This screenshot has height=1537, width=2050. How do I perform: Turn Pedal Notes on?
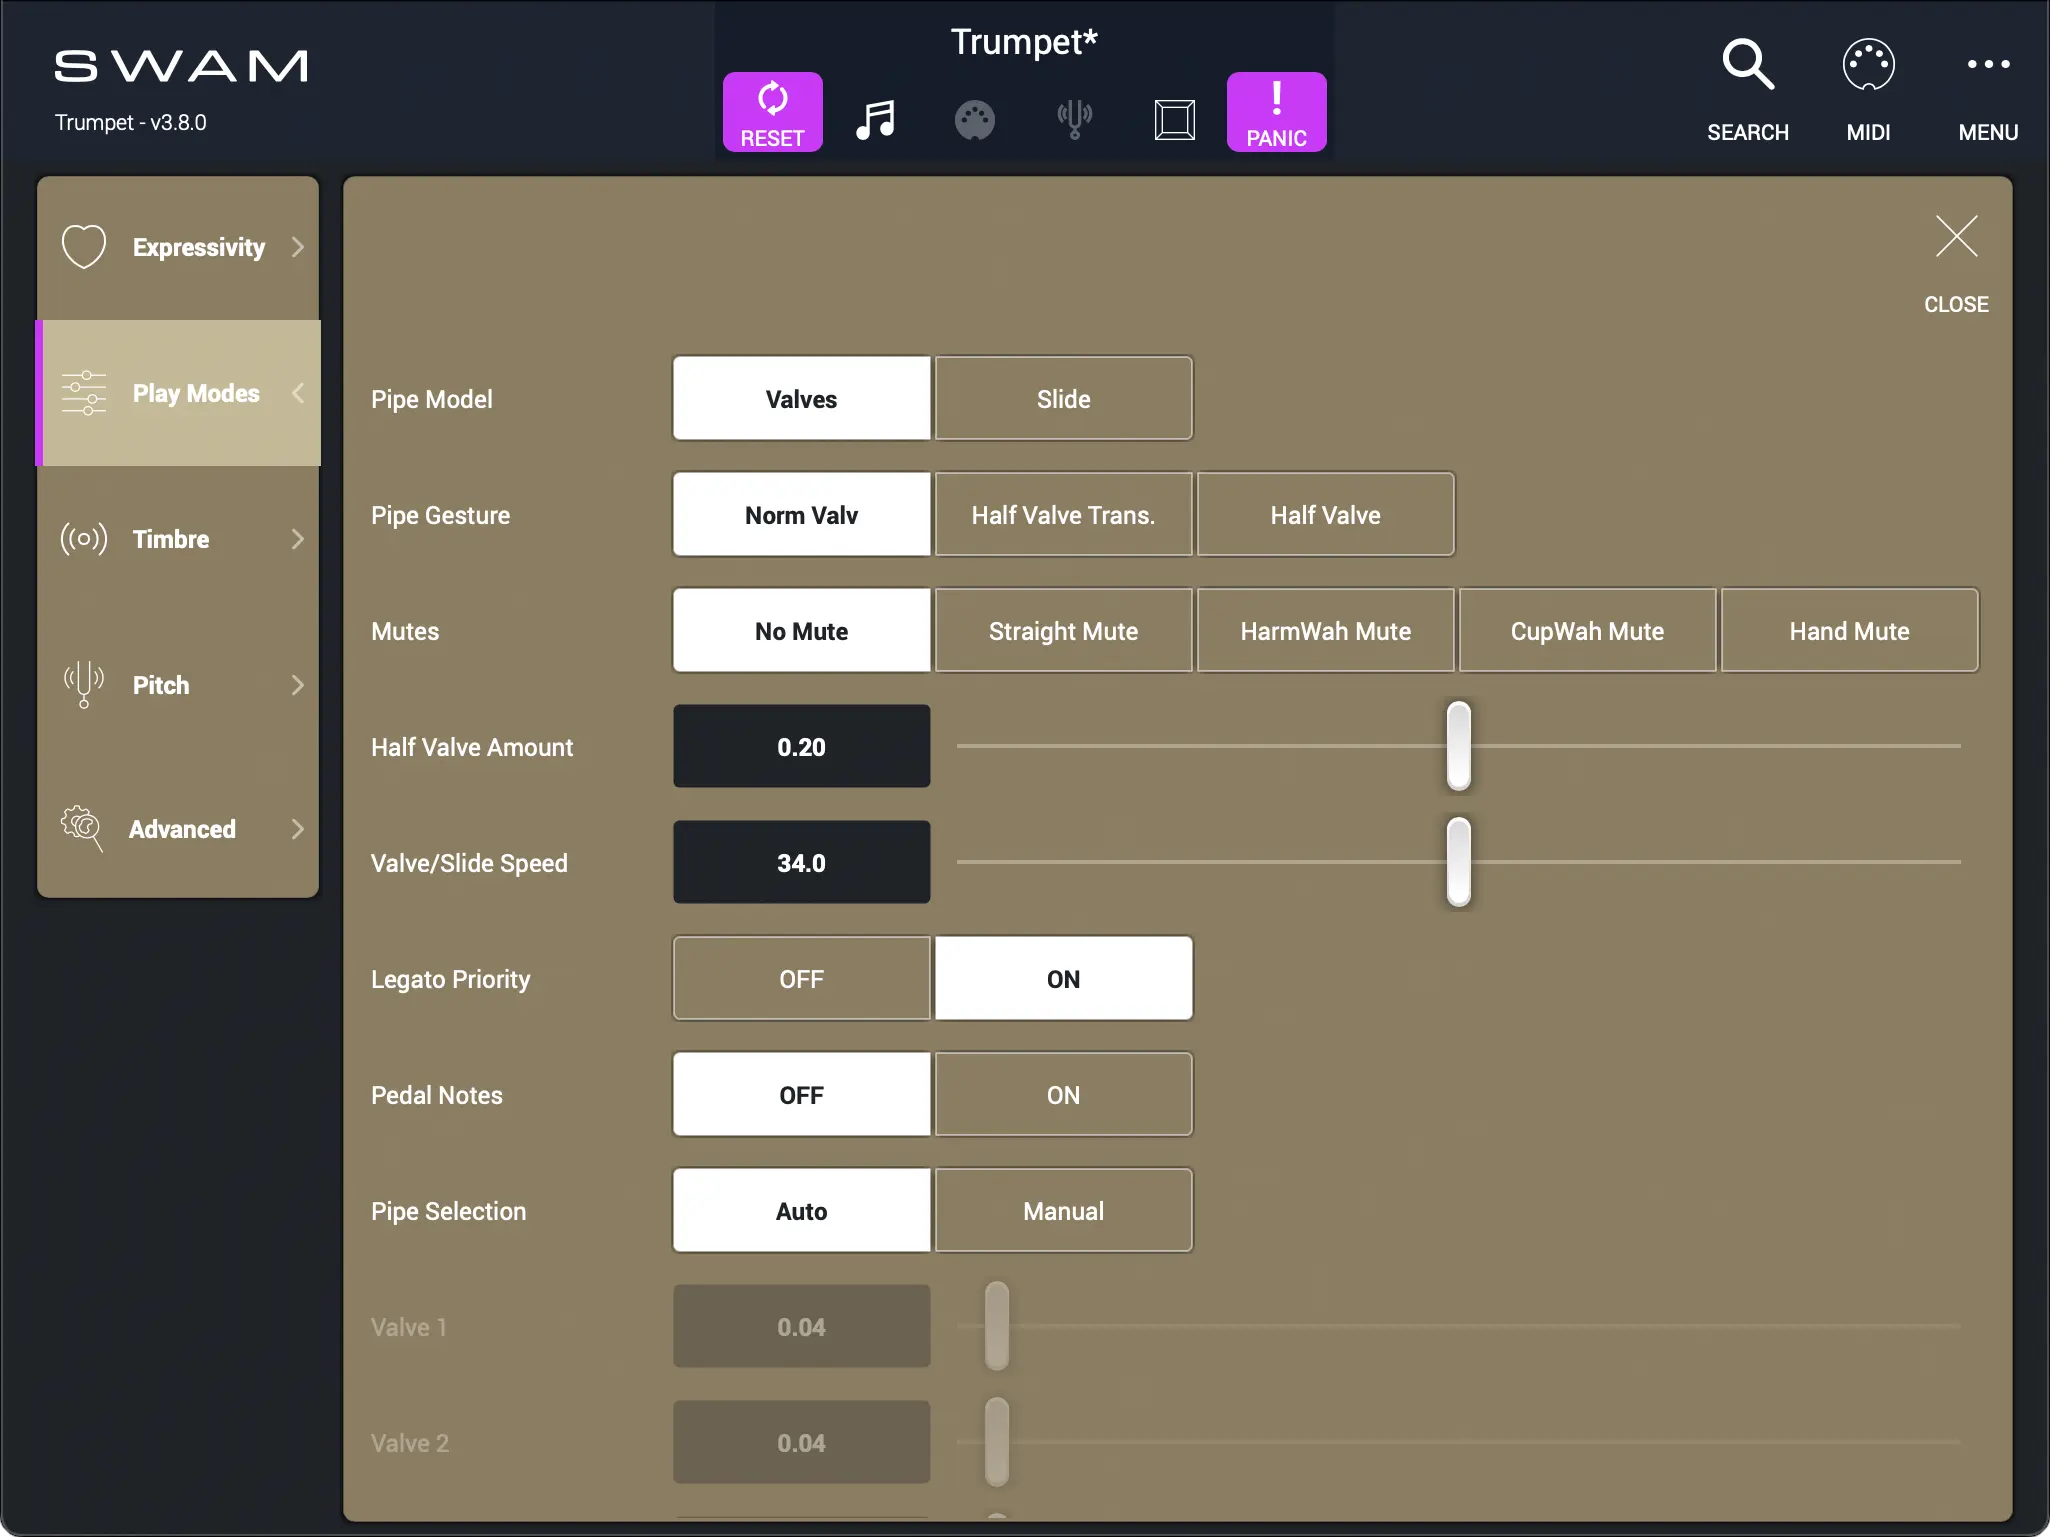pos(1063,1094)
